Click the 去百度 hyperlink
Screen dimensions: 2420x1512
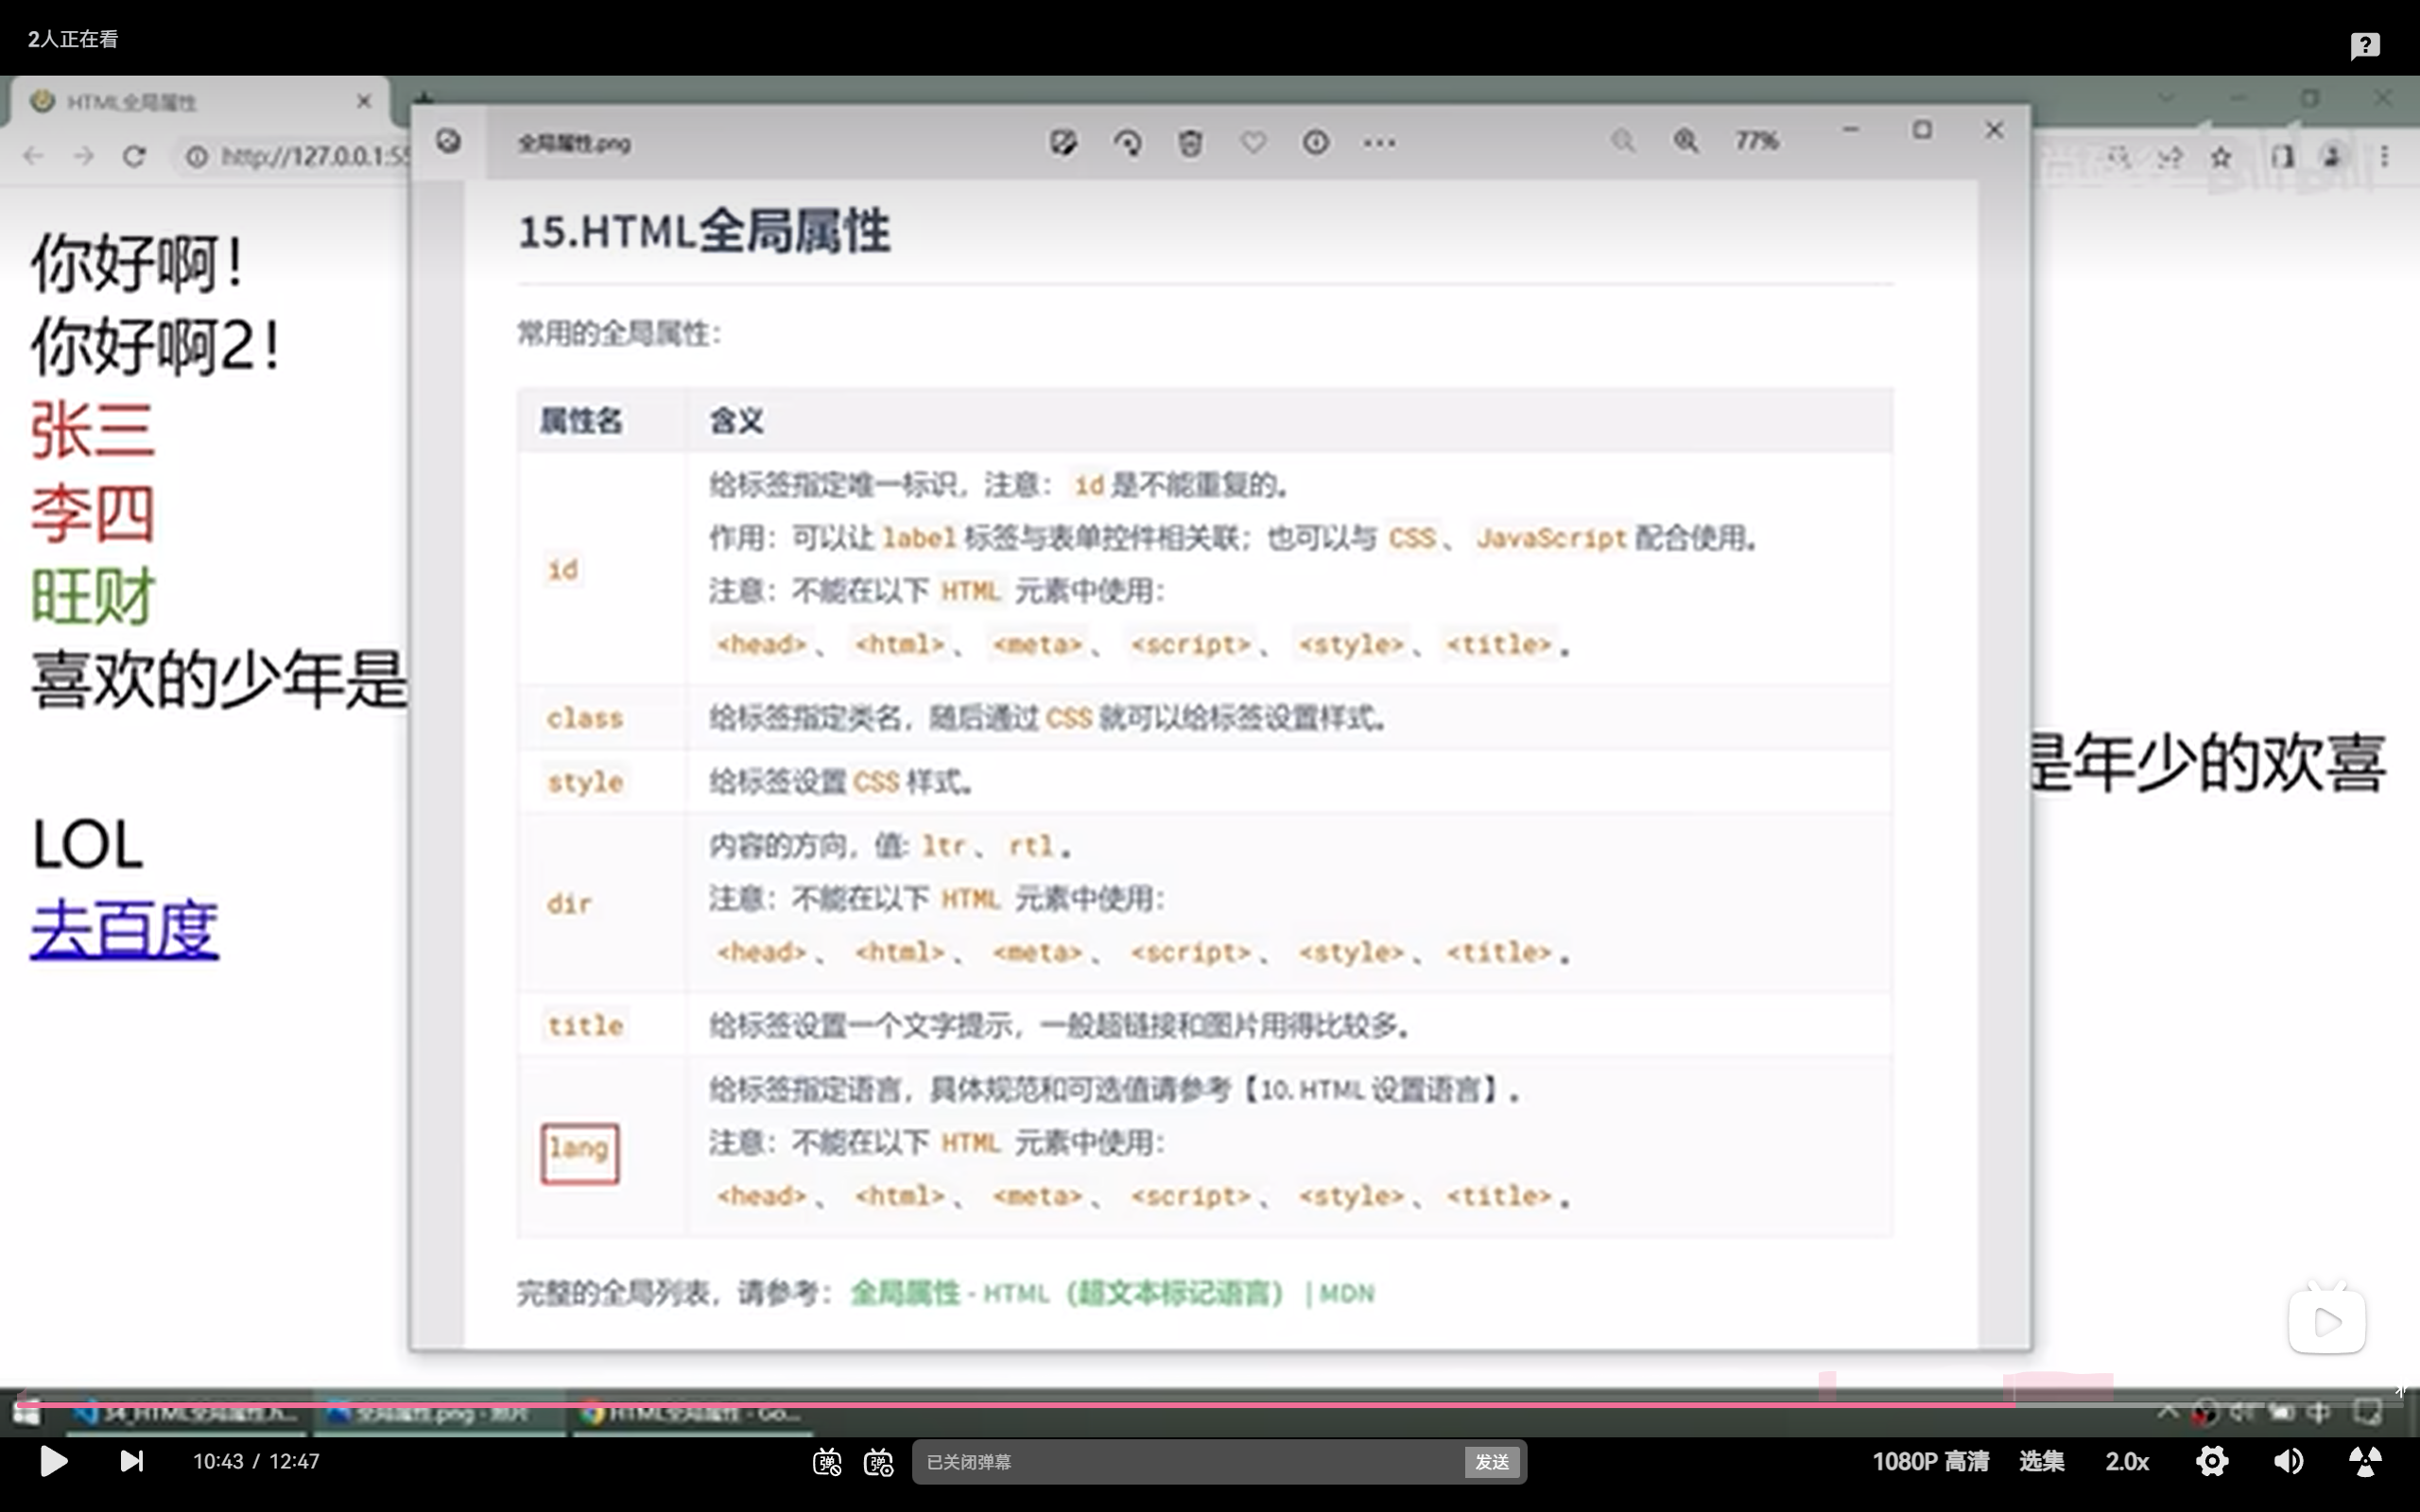[x=123, y=929]
